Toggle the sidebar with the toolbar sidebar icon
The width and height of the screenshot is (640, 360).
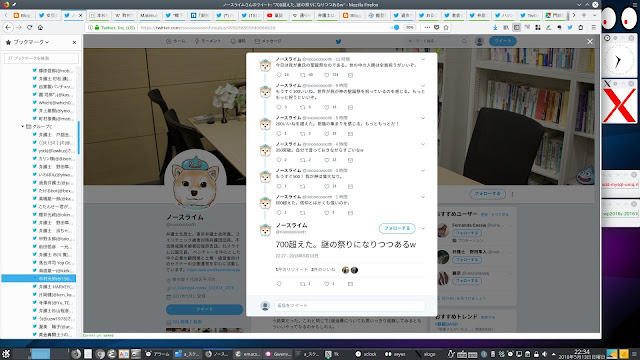pos(516,27)
